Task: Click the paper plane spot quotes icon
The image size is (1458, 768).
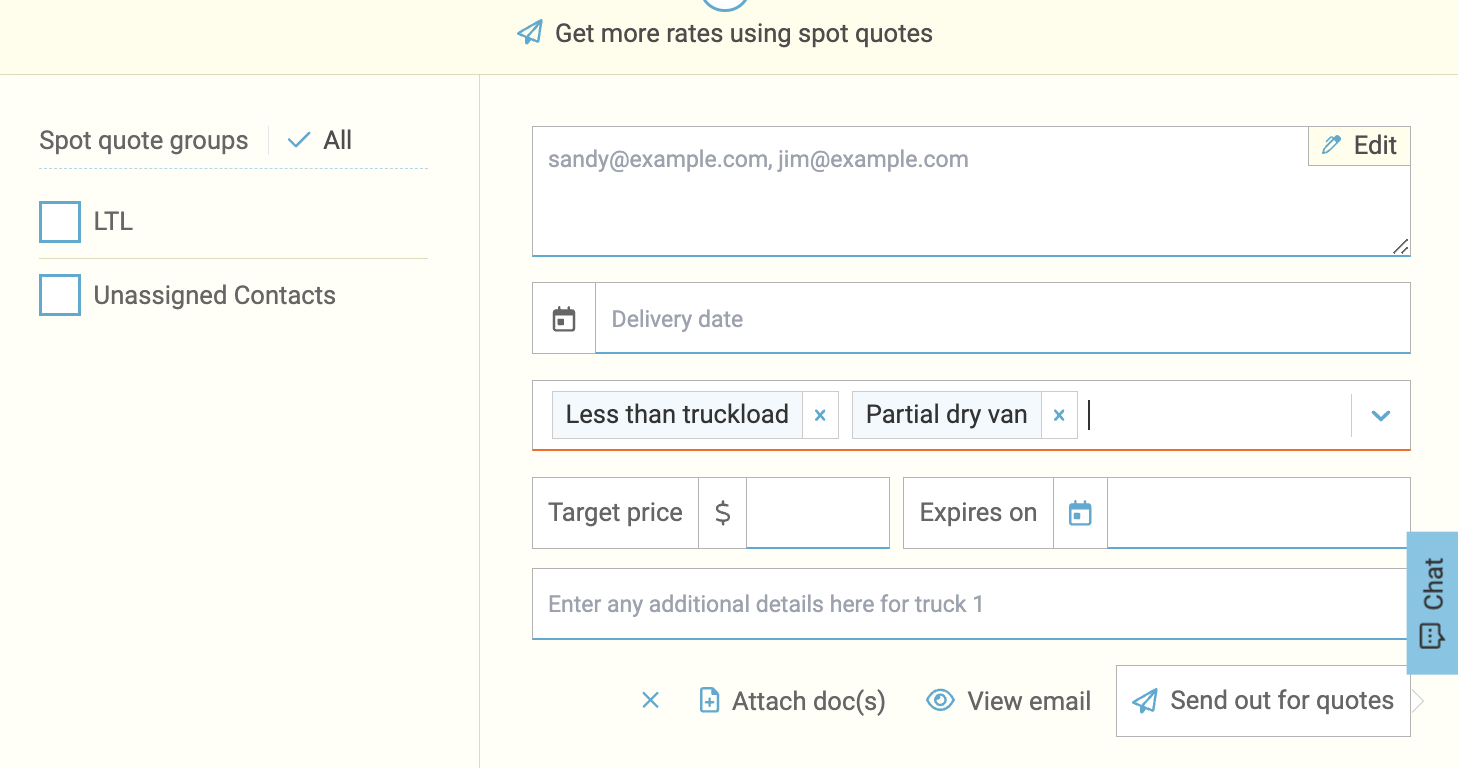Action: (529, 33)
